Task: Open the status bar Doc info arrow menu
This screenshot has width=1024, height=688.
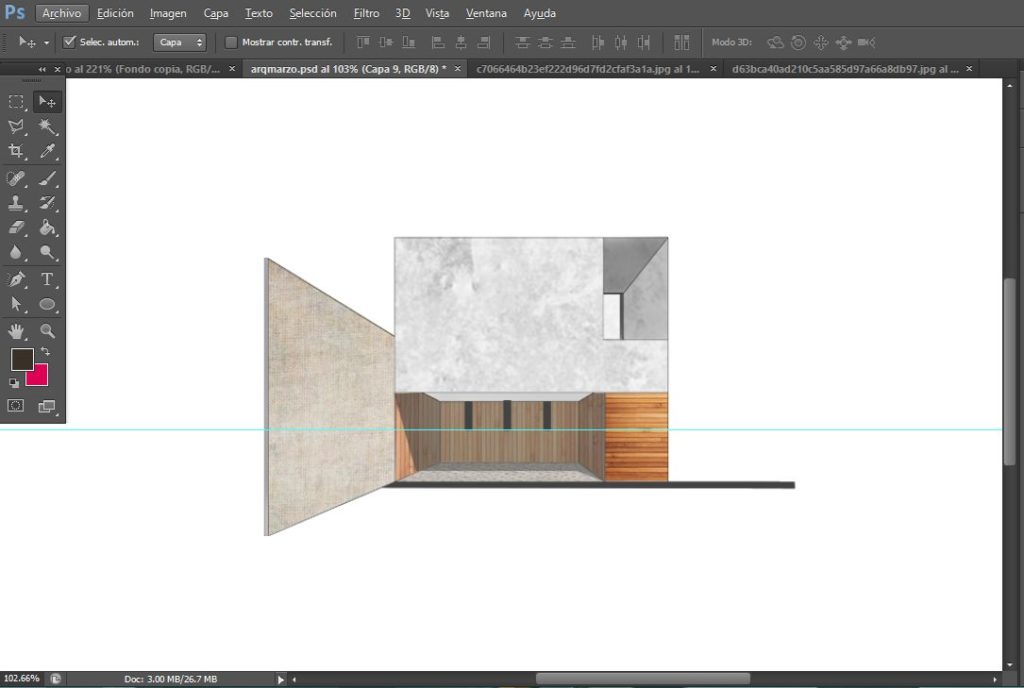Action: [281, 680]
